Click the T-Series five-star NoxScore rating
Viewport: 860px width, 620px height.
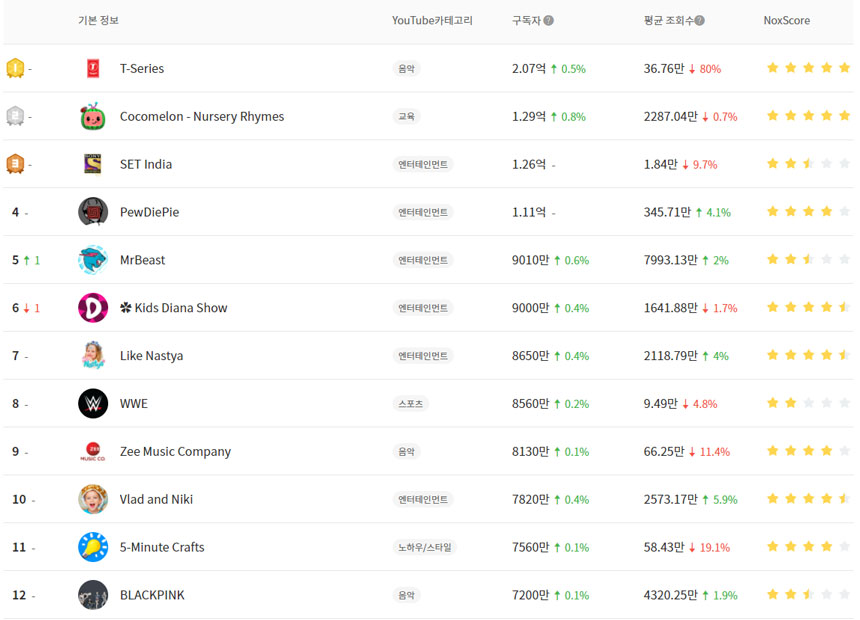point(808,68)
